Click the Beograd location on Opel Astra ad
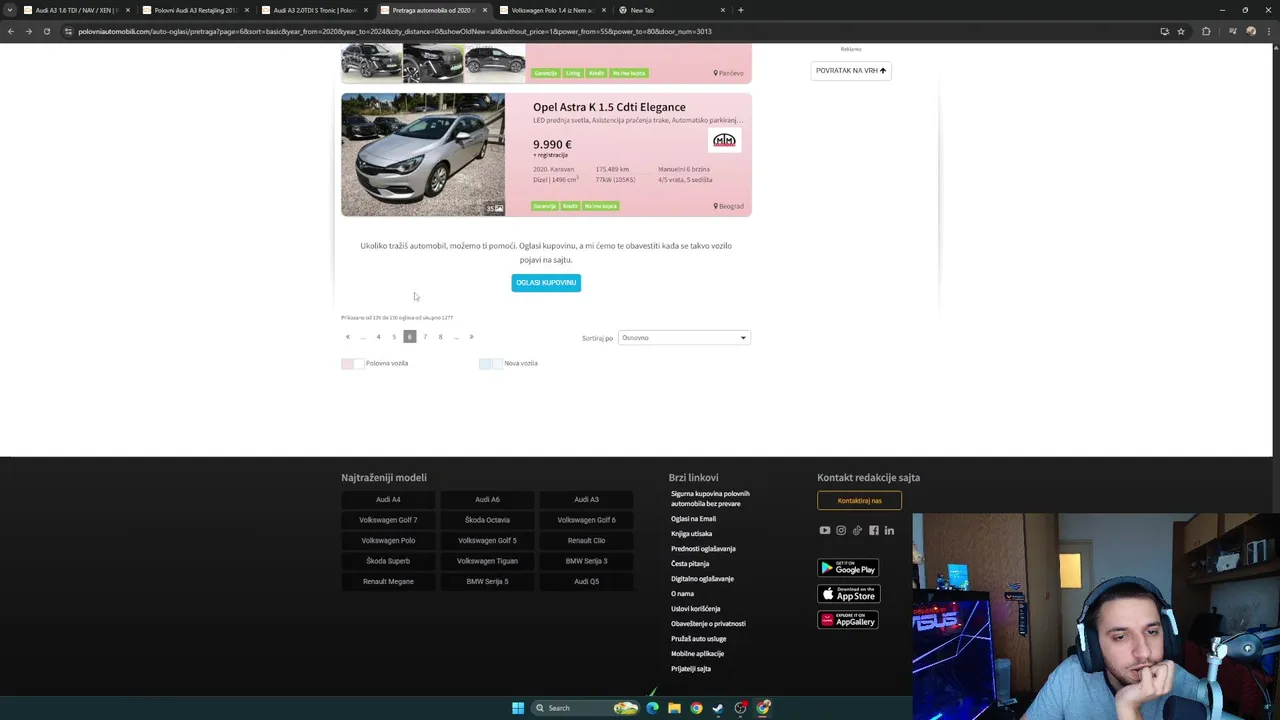This screenshot has height=720, width=1280. click(729, 206)
